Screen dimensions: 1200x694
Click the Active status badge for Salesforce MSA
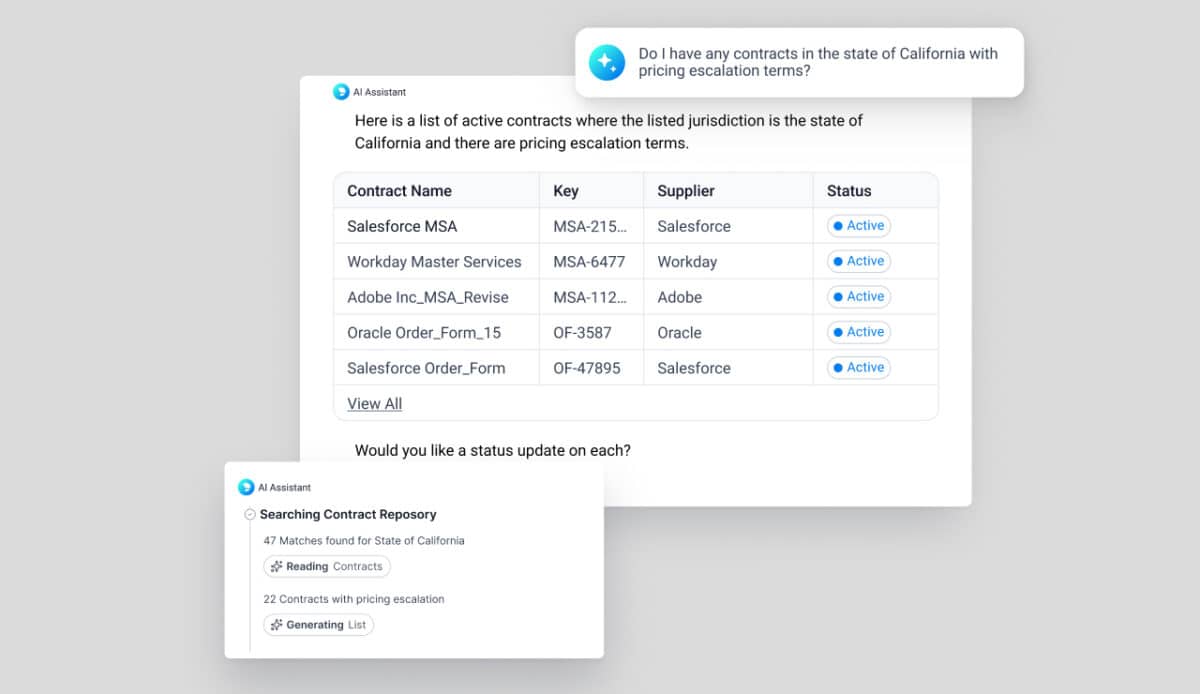(858, 226)
